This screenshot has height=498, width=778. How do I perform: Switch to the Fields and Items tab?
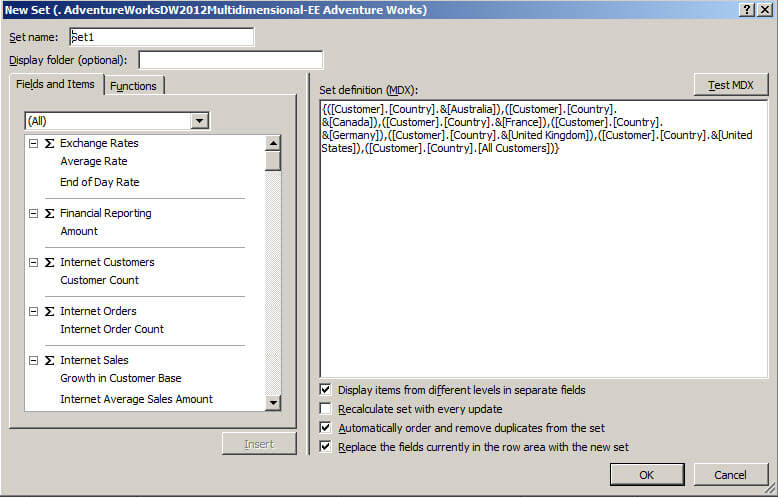tap(55, 84)
